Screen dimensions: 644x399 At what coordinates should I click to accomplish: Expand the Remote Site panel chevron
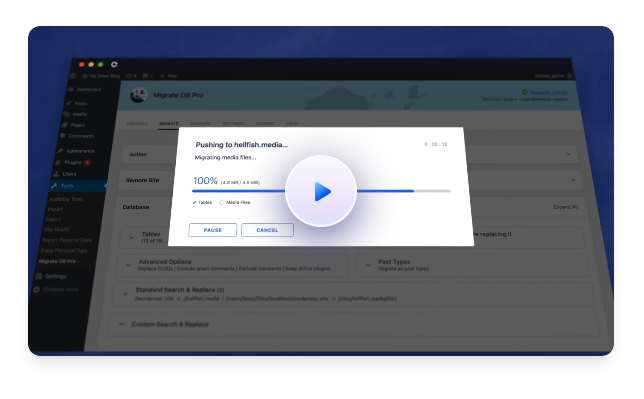573,180
